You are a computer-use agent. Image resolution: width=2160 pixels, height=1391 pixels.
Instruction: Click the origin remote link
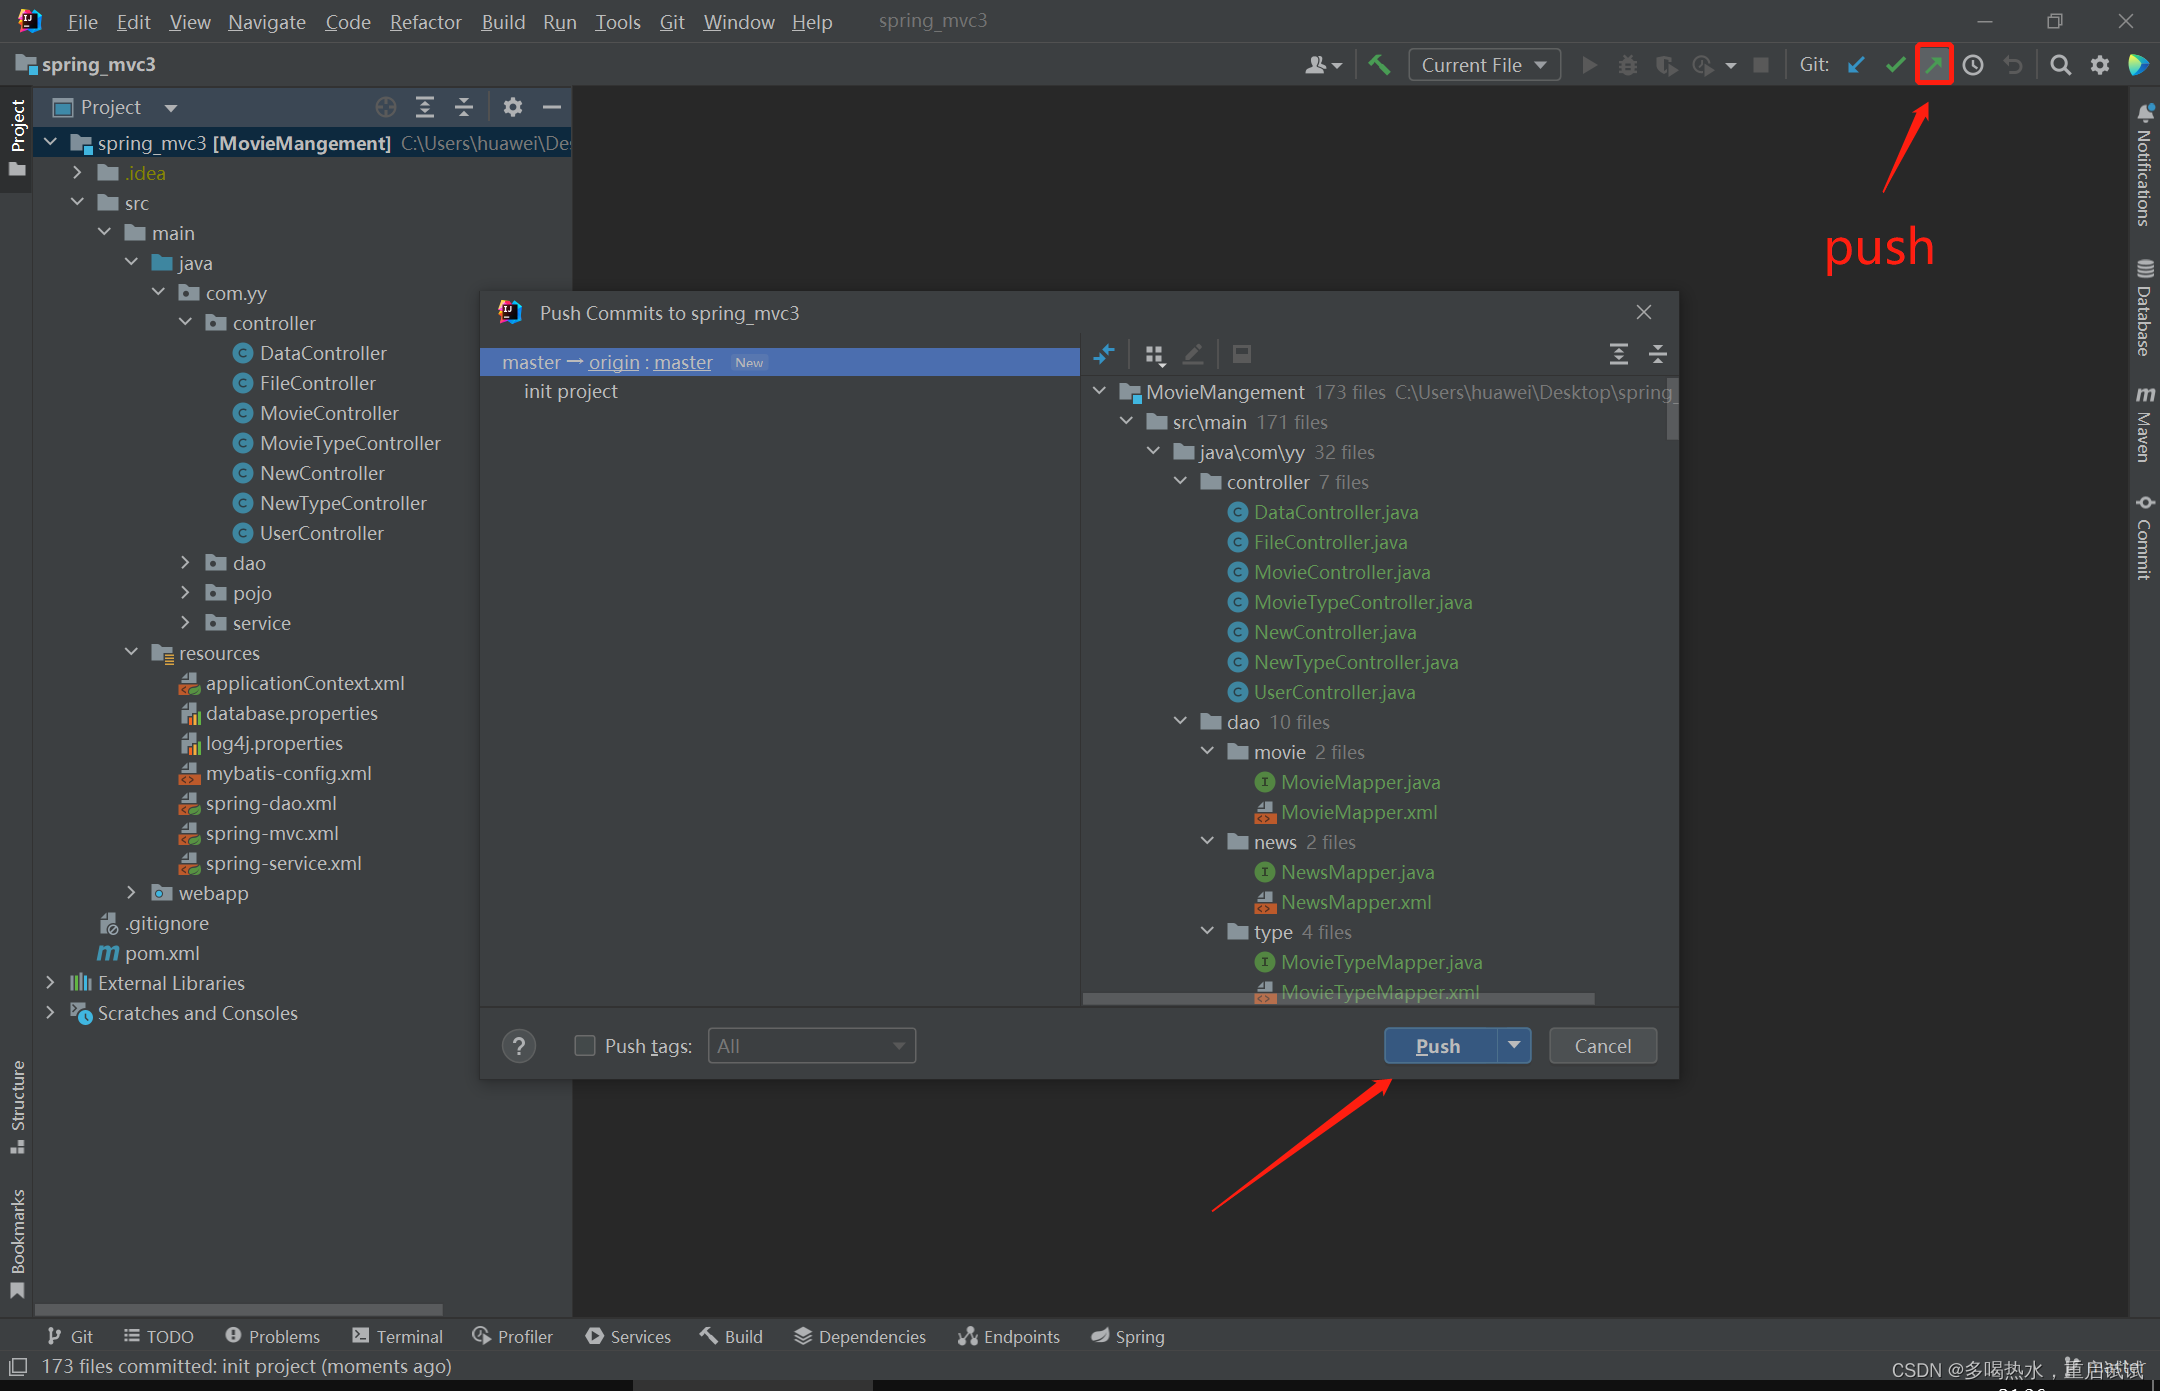point(614,362)
